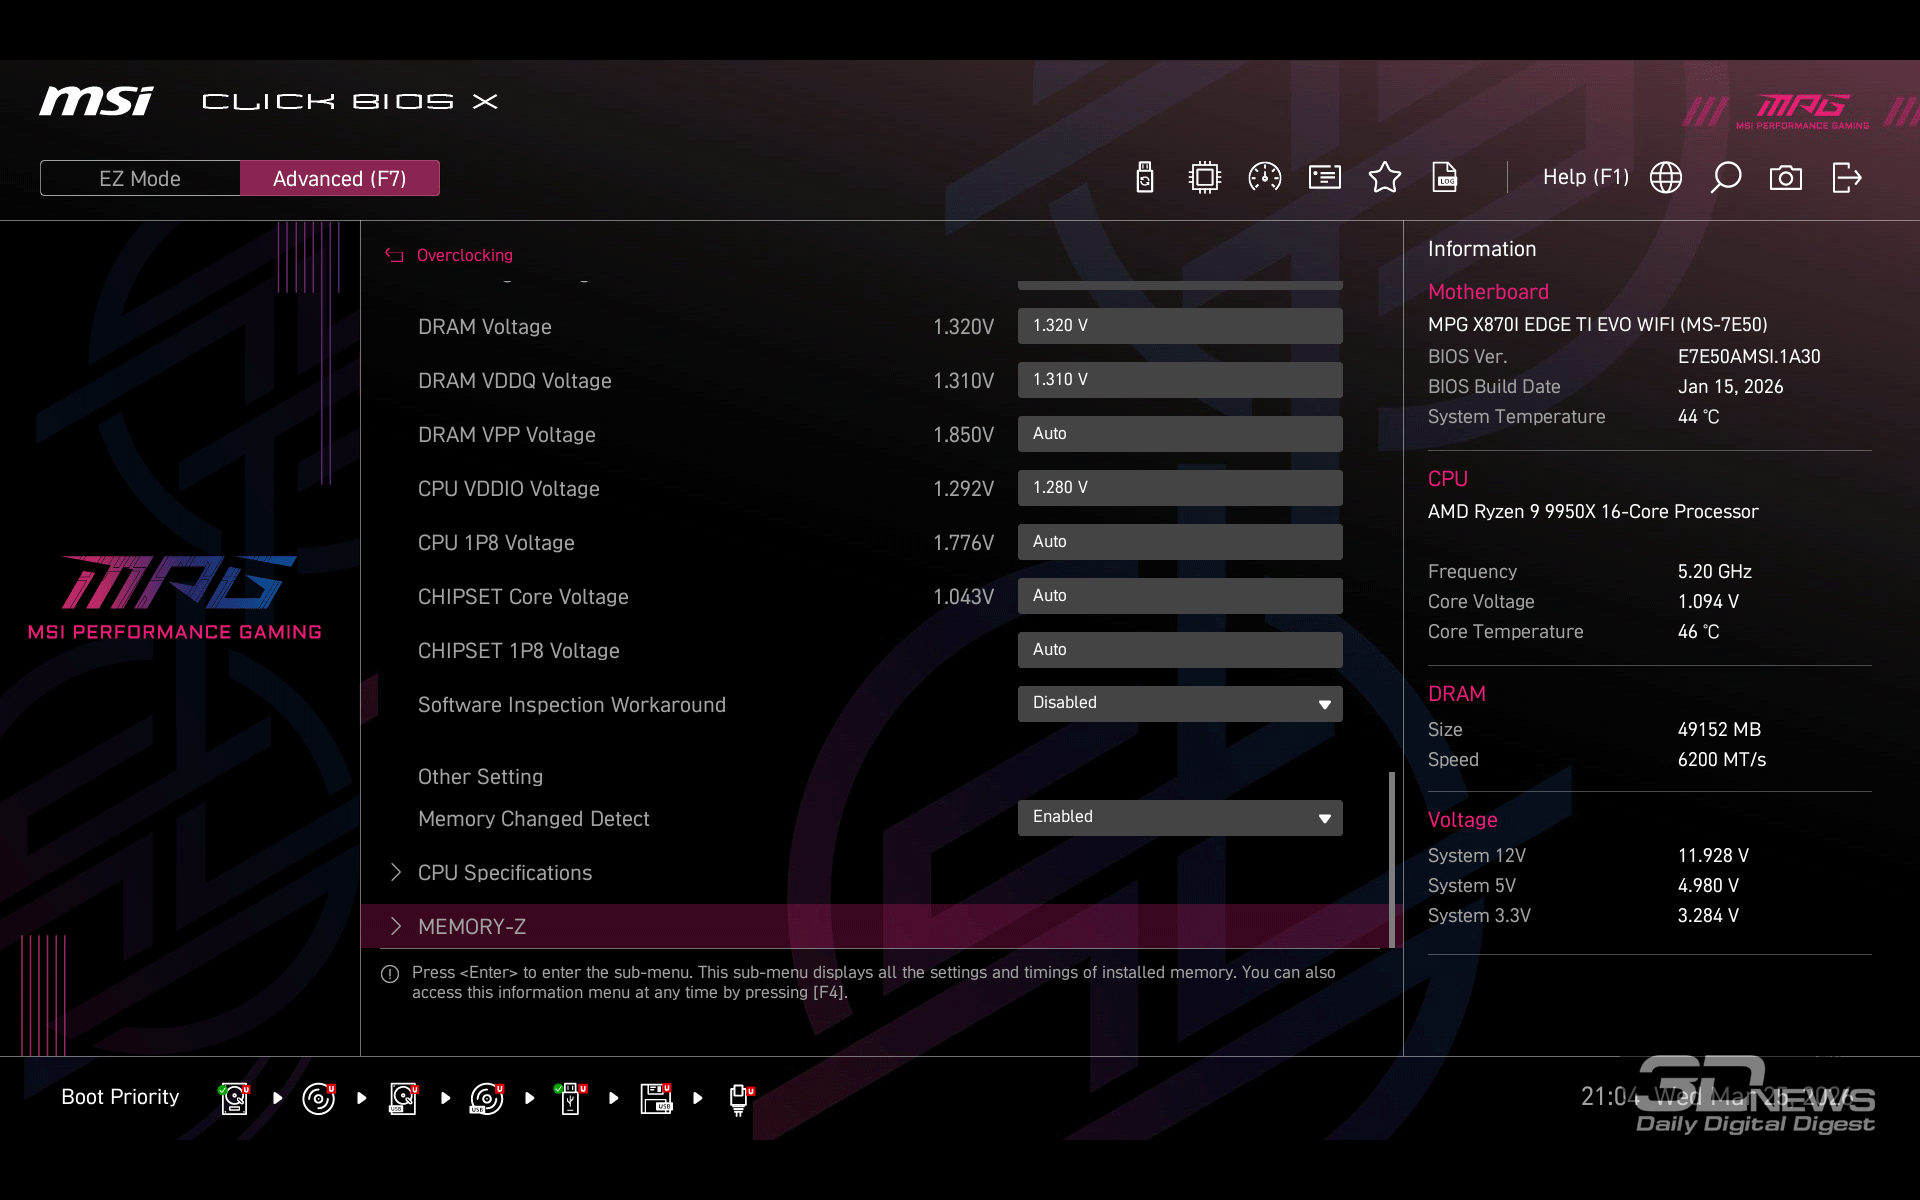Open search with magnifier icon
Viewport: 1920px width, 1200px height.
(x=1726, y=178)
